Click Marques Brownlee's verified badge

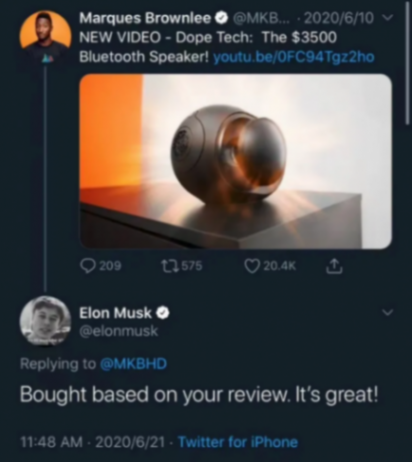(x=222, y=18)
